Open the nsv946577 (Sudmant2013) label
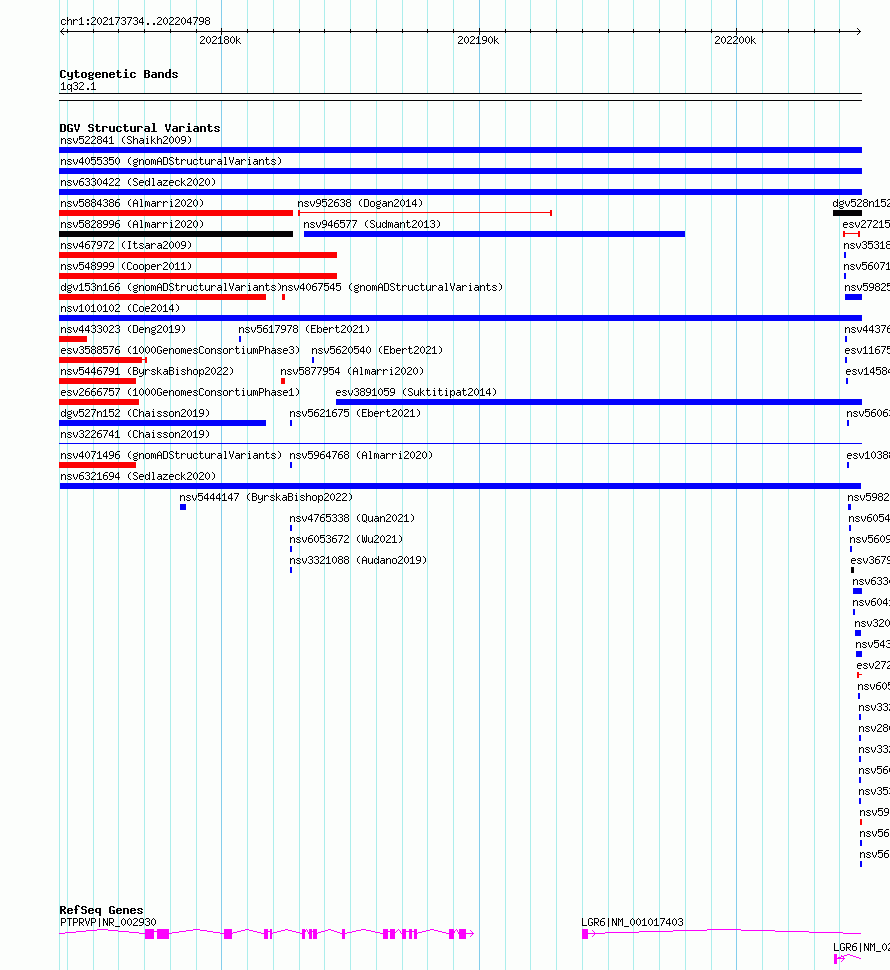 (x=372, y=225)
